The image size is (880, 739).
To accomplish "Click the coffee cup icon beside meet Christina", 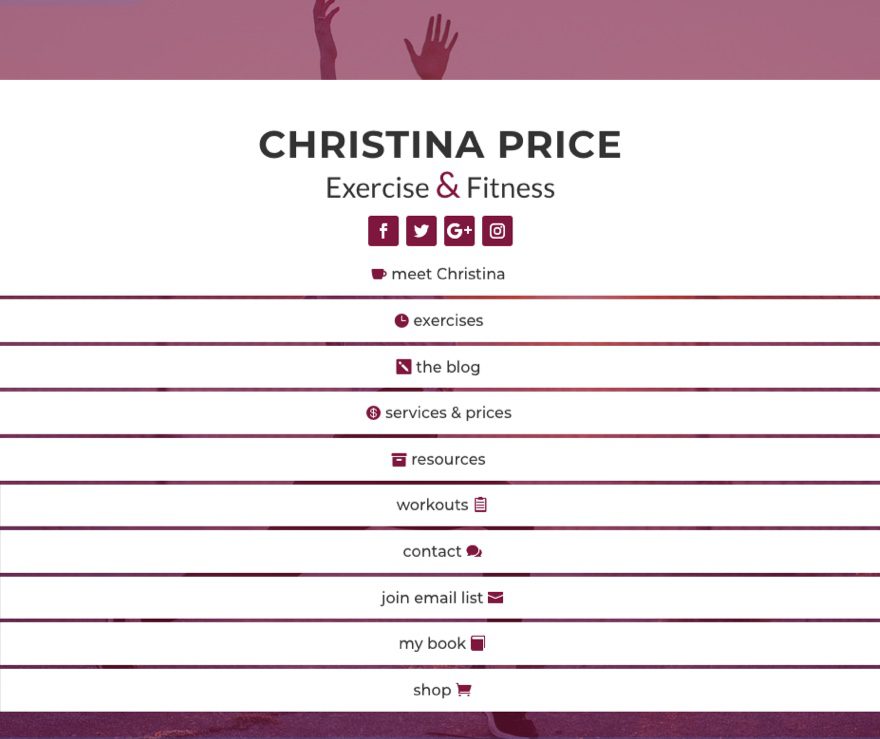I will [x=378, y=274].
